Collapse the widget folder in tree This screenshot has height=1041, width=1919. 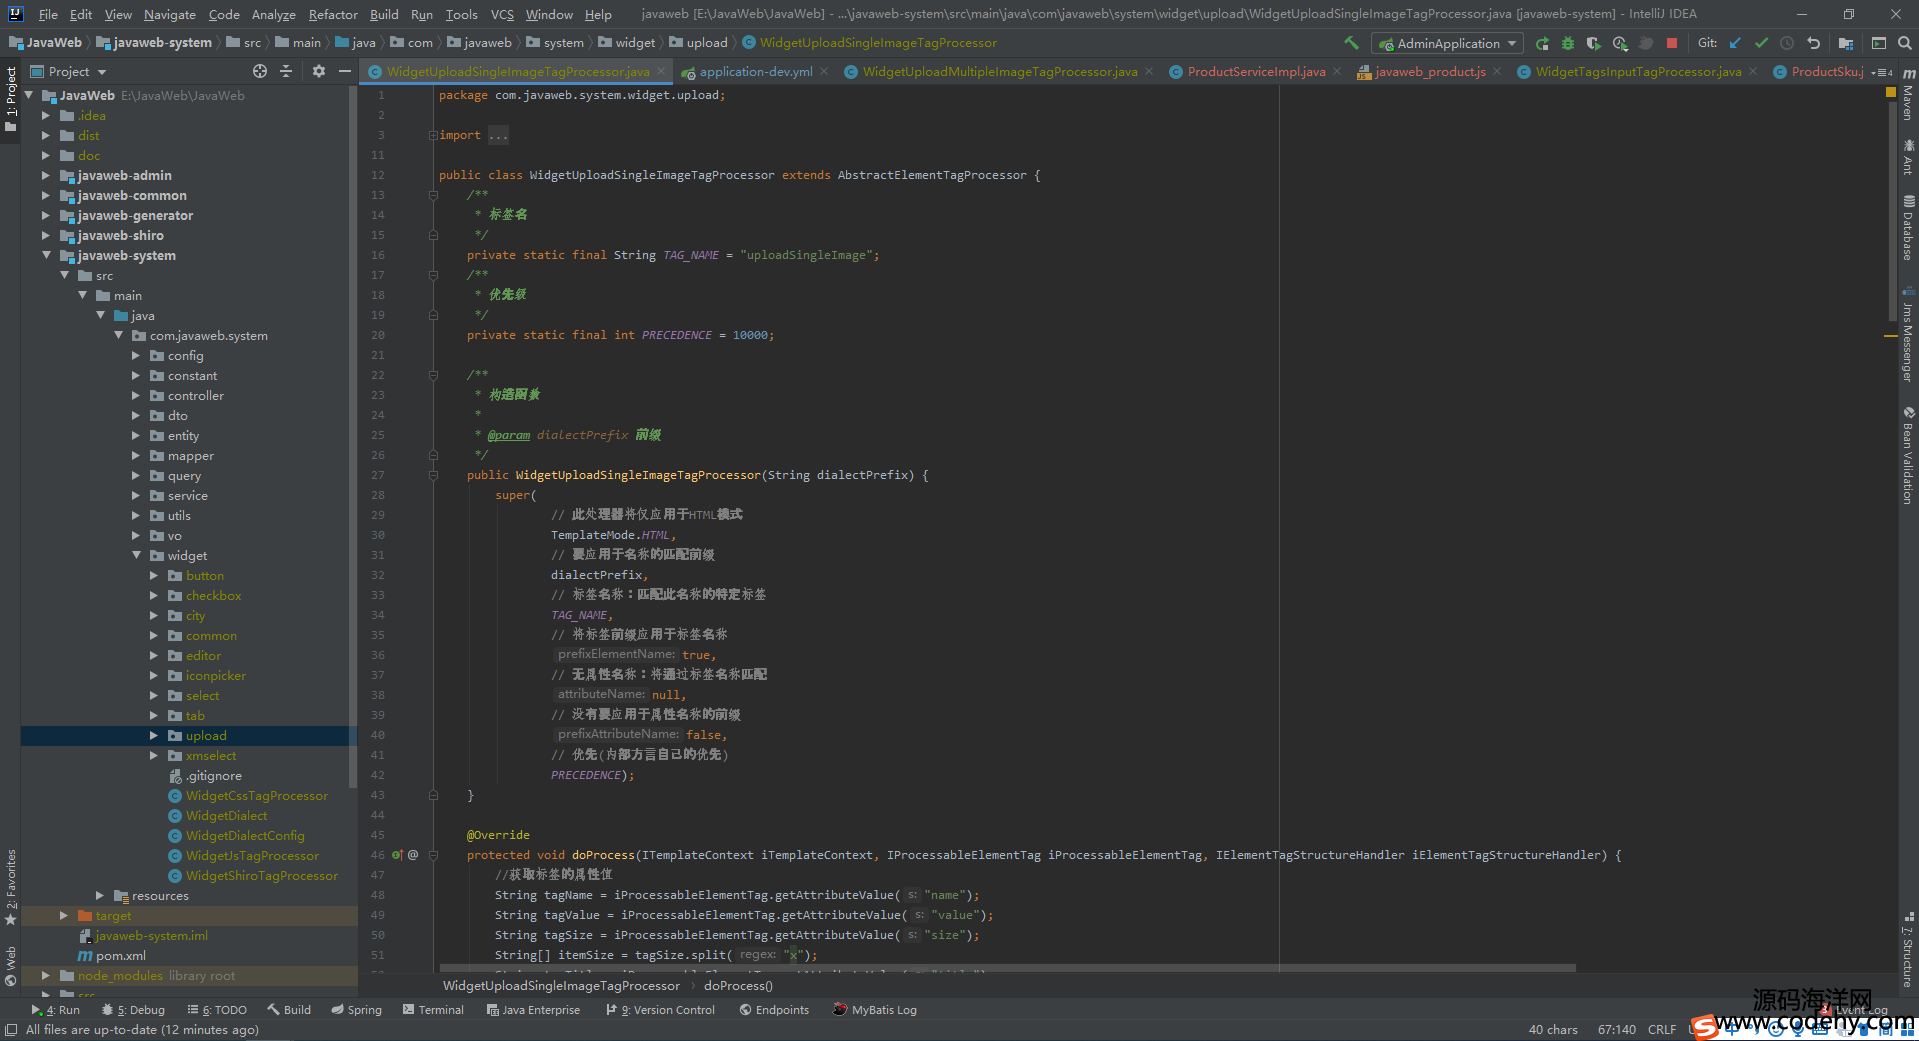137,555
